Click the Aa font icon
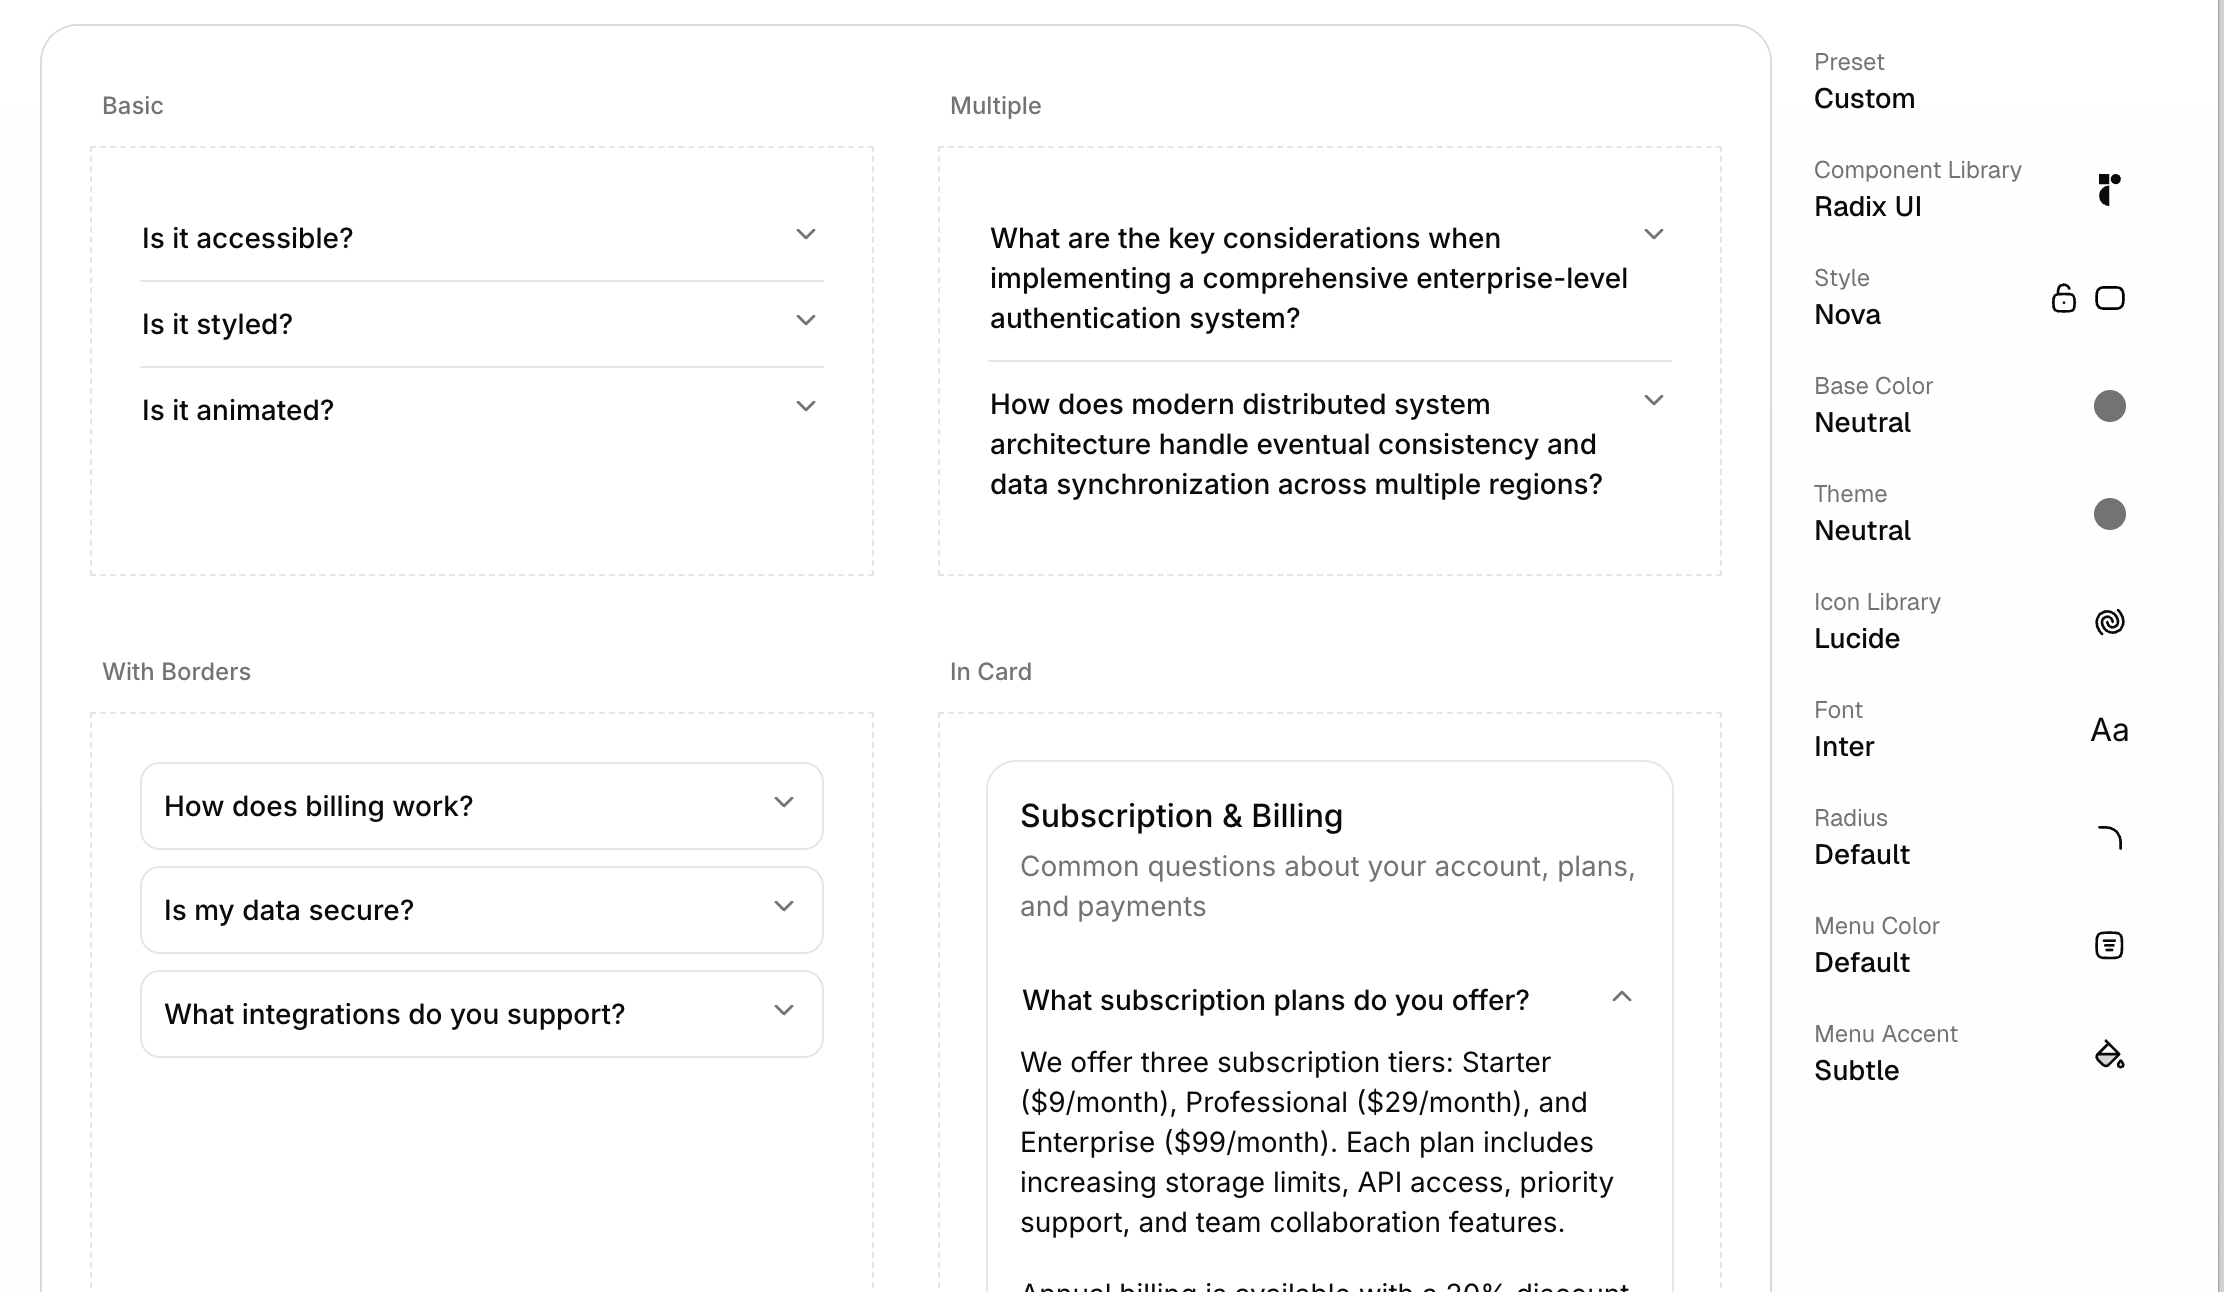 [x=2109, y=730]
